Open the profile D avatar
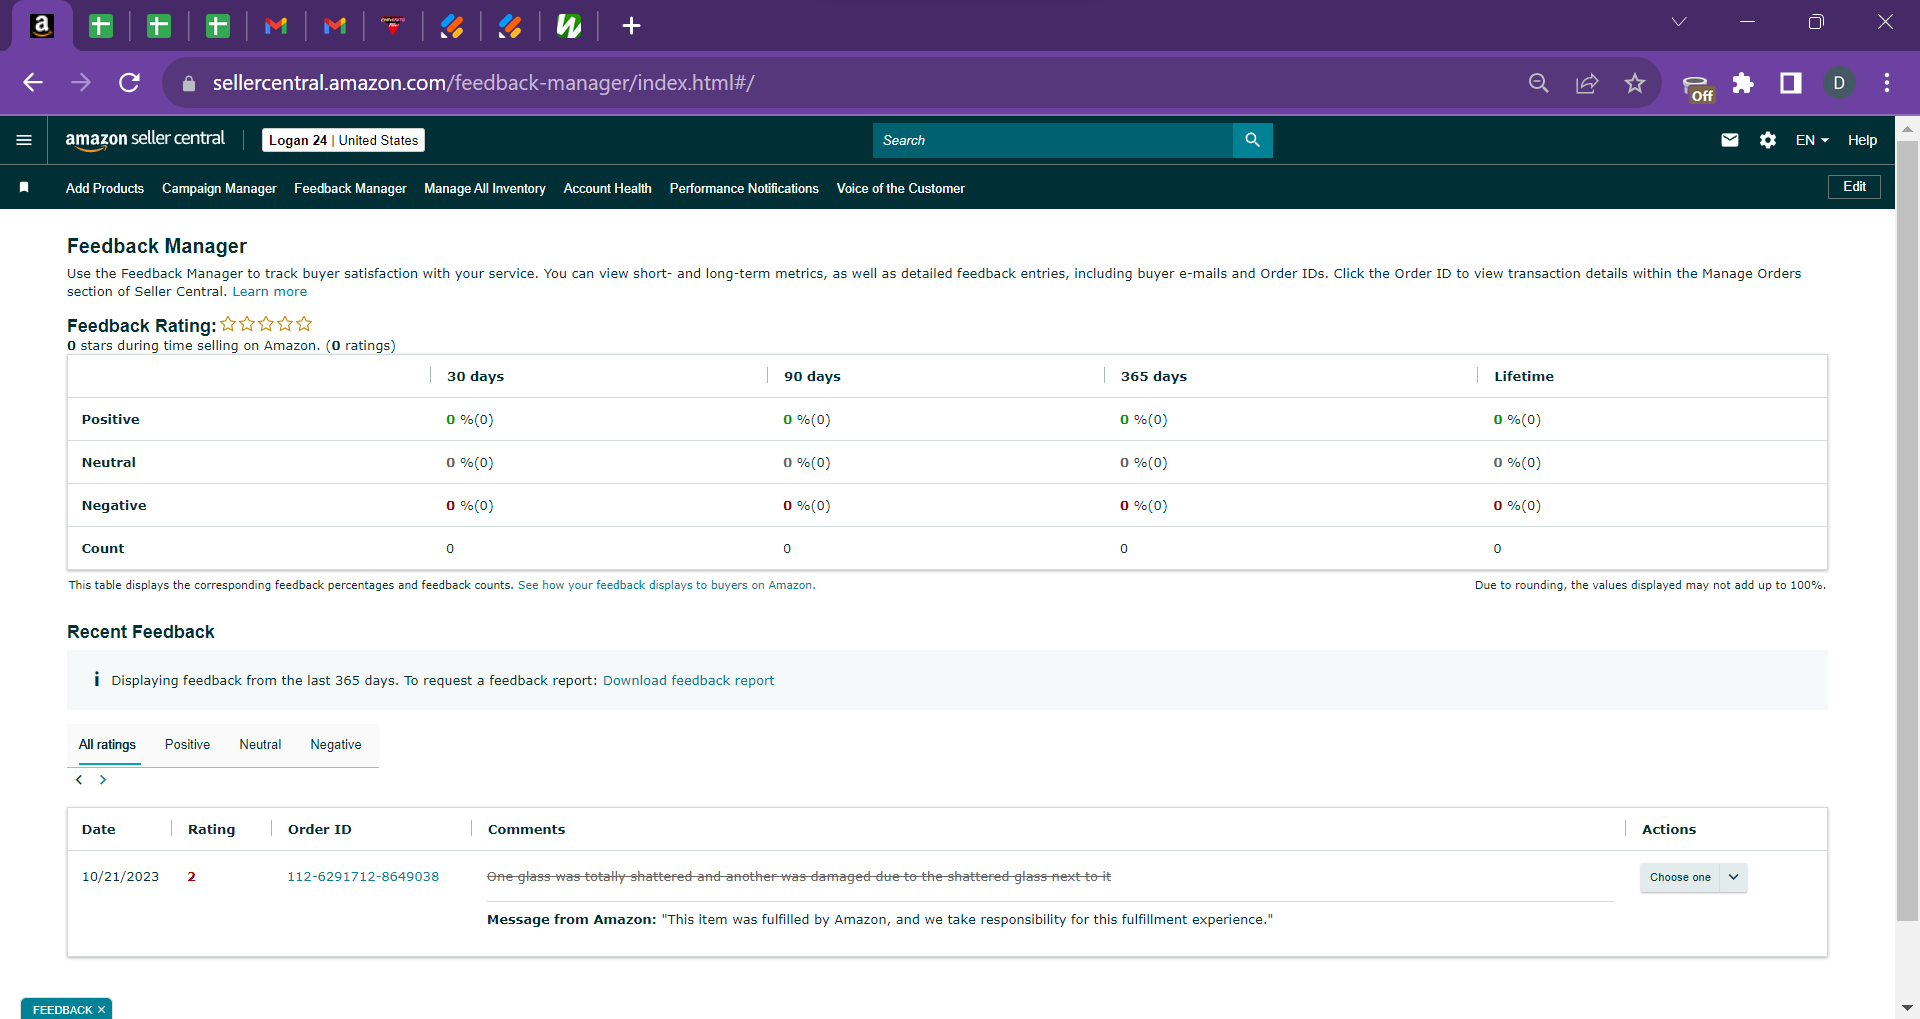This screenshot has height=1019, width=1920. click(x=1839, y=83)
